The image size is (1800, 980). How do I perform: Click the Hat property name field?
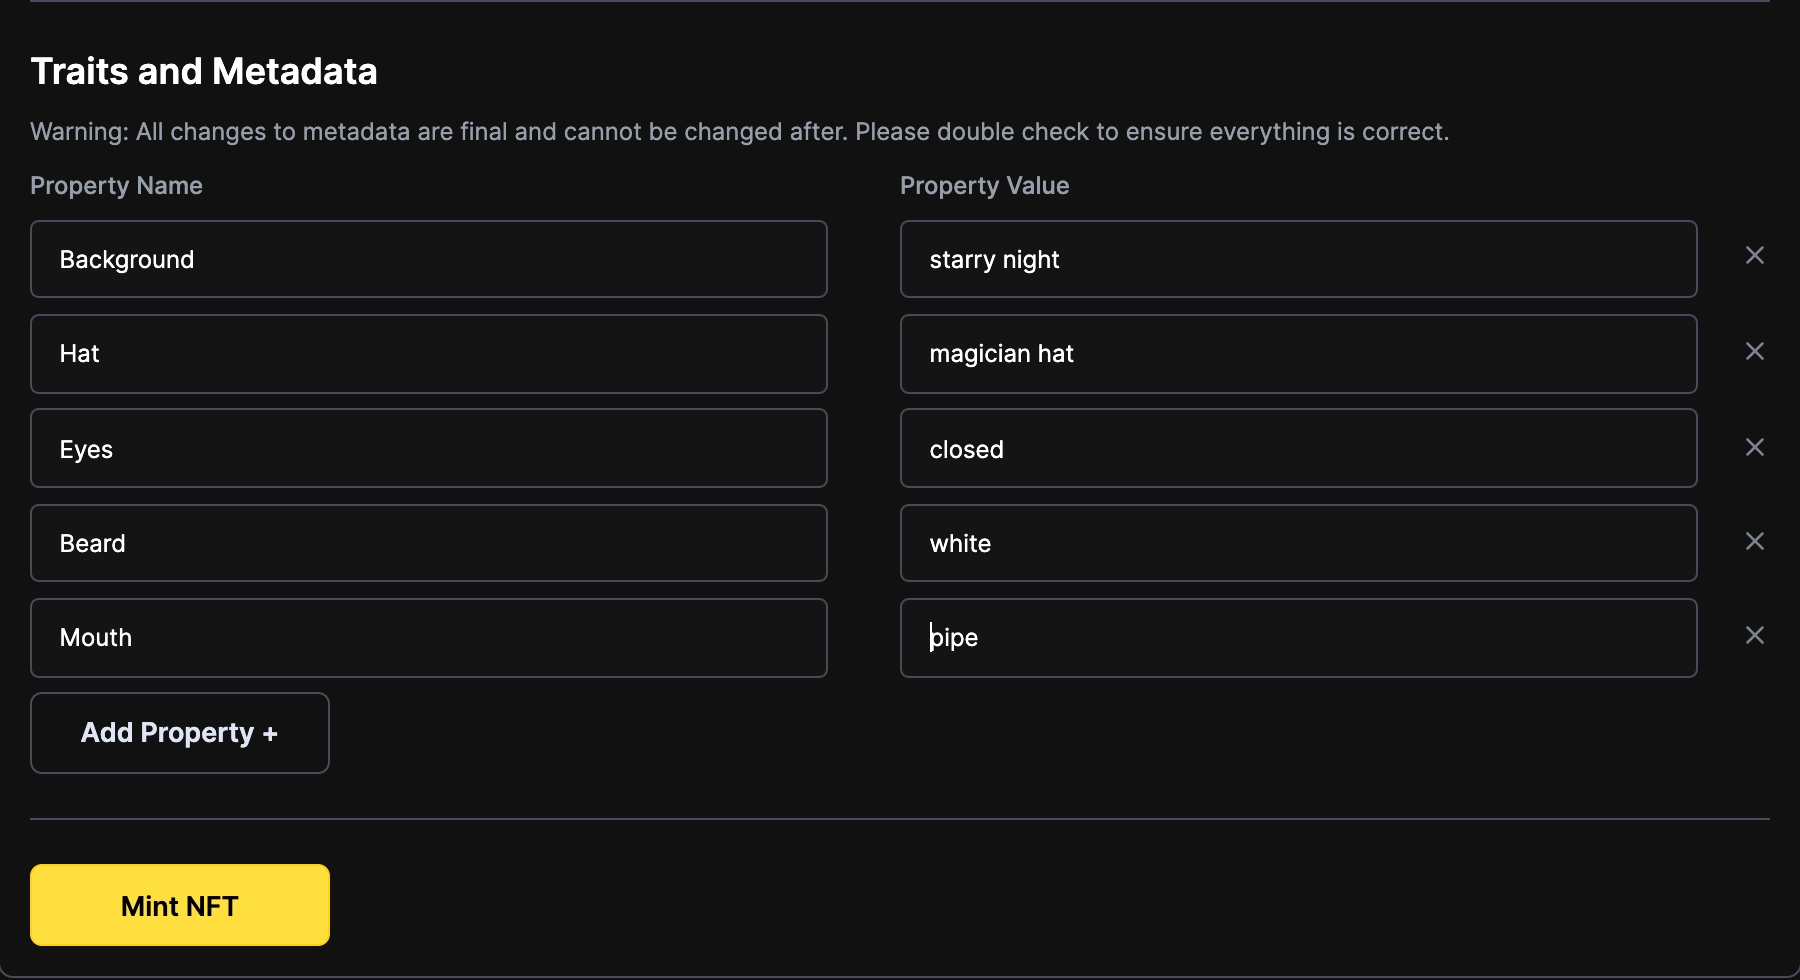click(429, 354)
